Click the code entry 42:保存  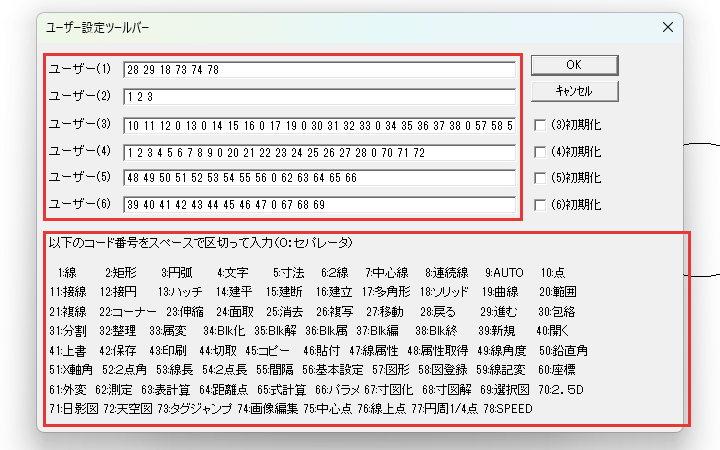point(118,351)
